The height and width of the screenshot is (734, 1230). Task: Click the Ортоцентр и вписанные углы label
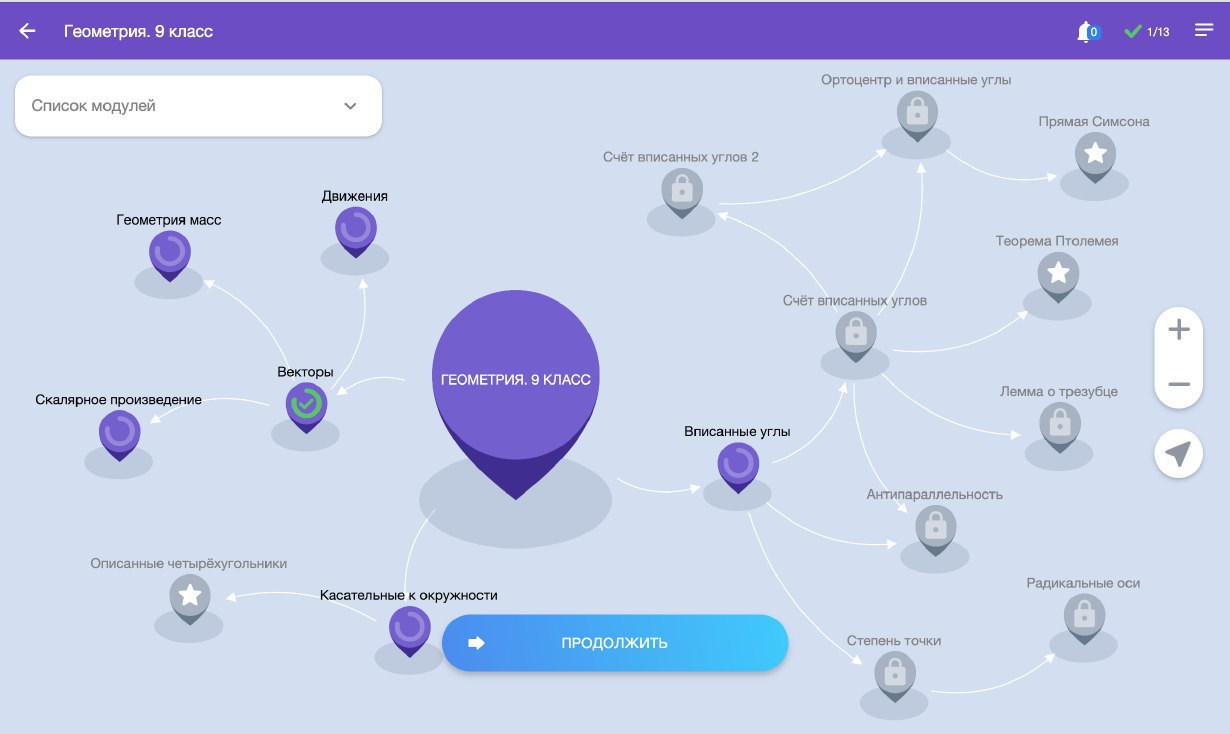pos(916,80)
